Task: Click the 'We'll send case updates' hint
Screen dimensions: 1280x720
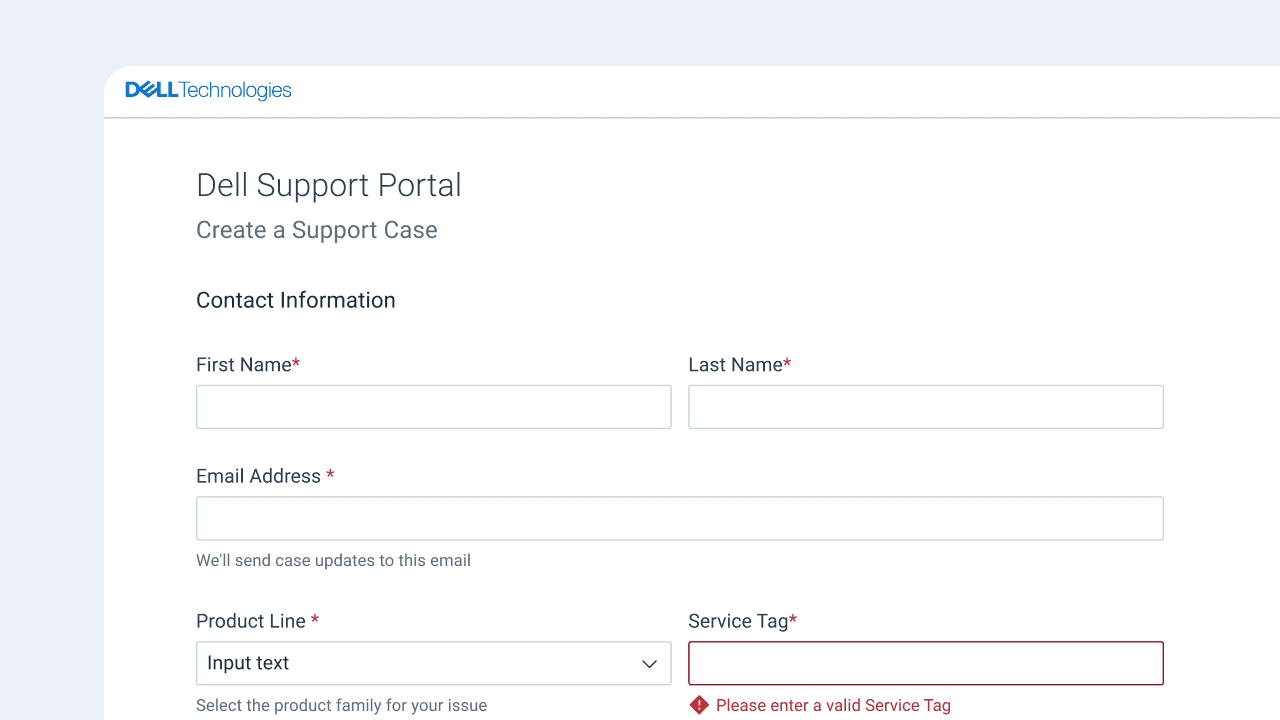Action: [333, 560]
